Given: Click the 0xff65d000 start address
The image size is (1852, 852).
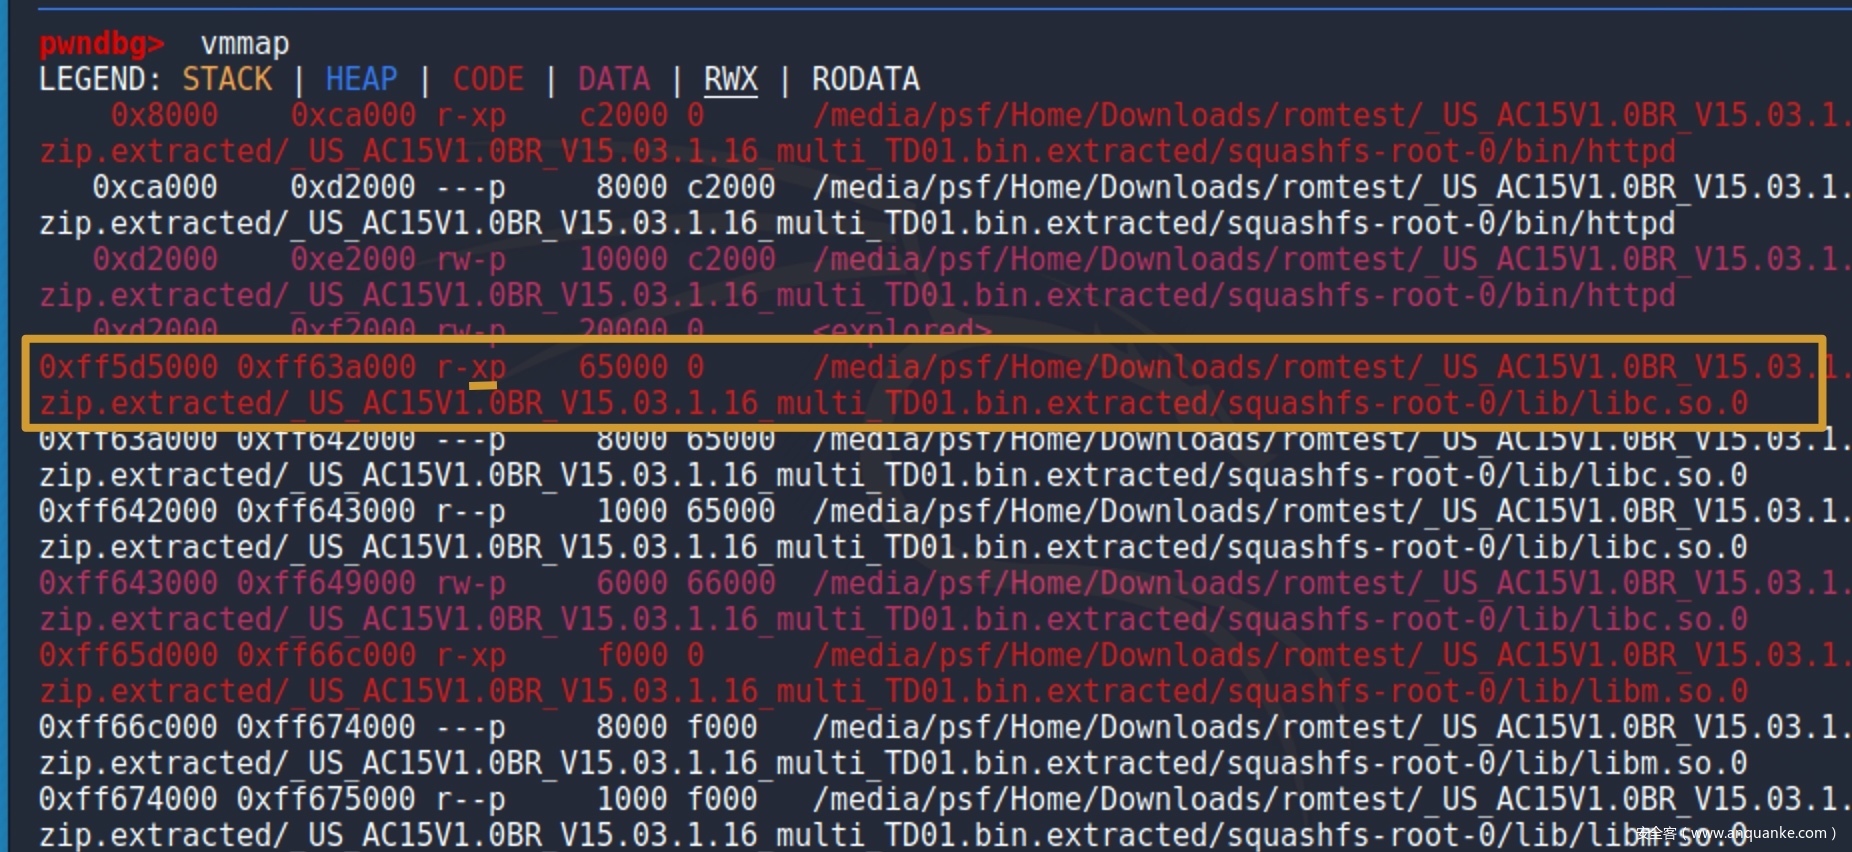Looking at the screenshot, I should (128, 656).
